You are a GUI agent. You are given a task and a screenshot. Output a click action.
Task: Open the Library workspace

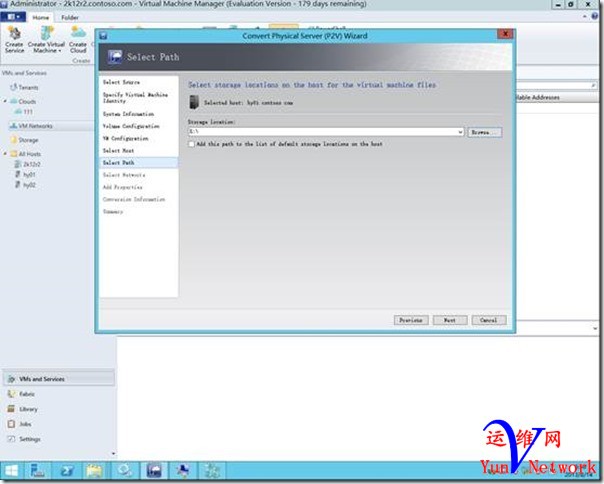29,409
